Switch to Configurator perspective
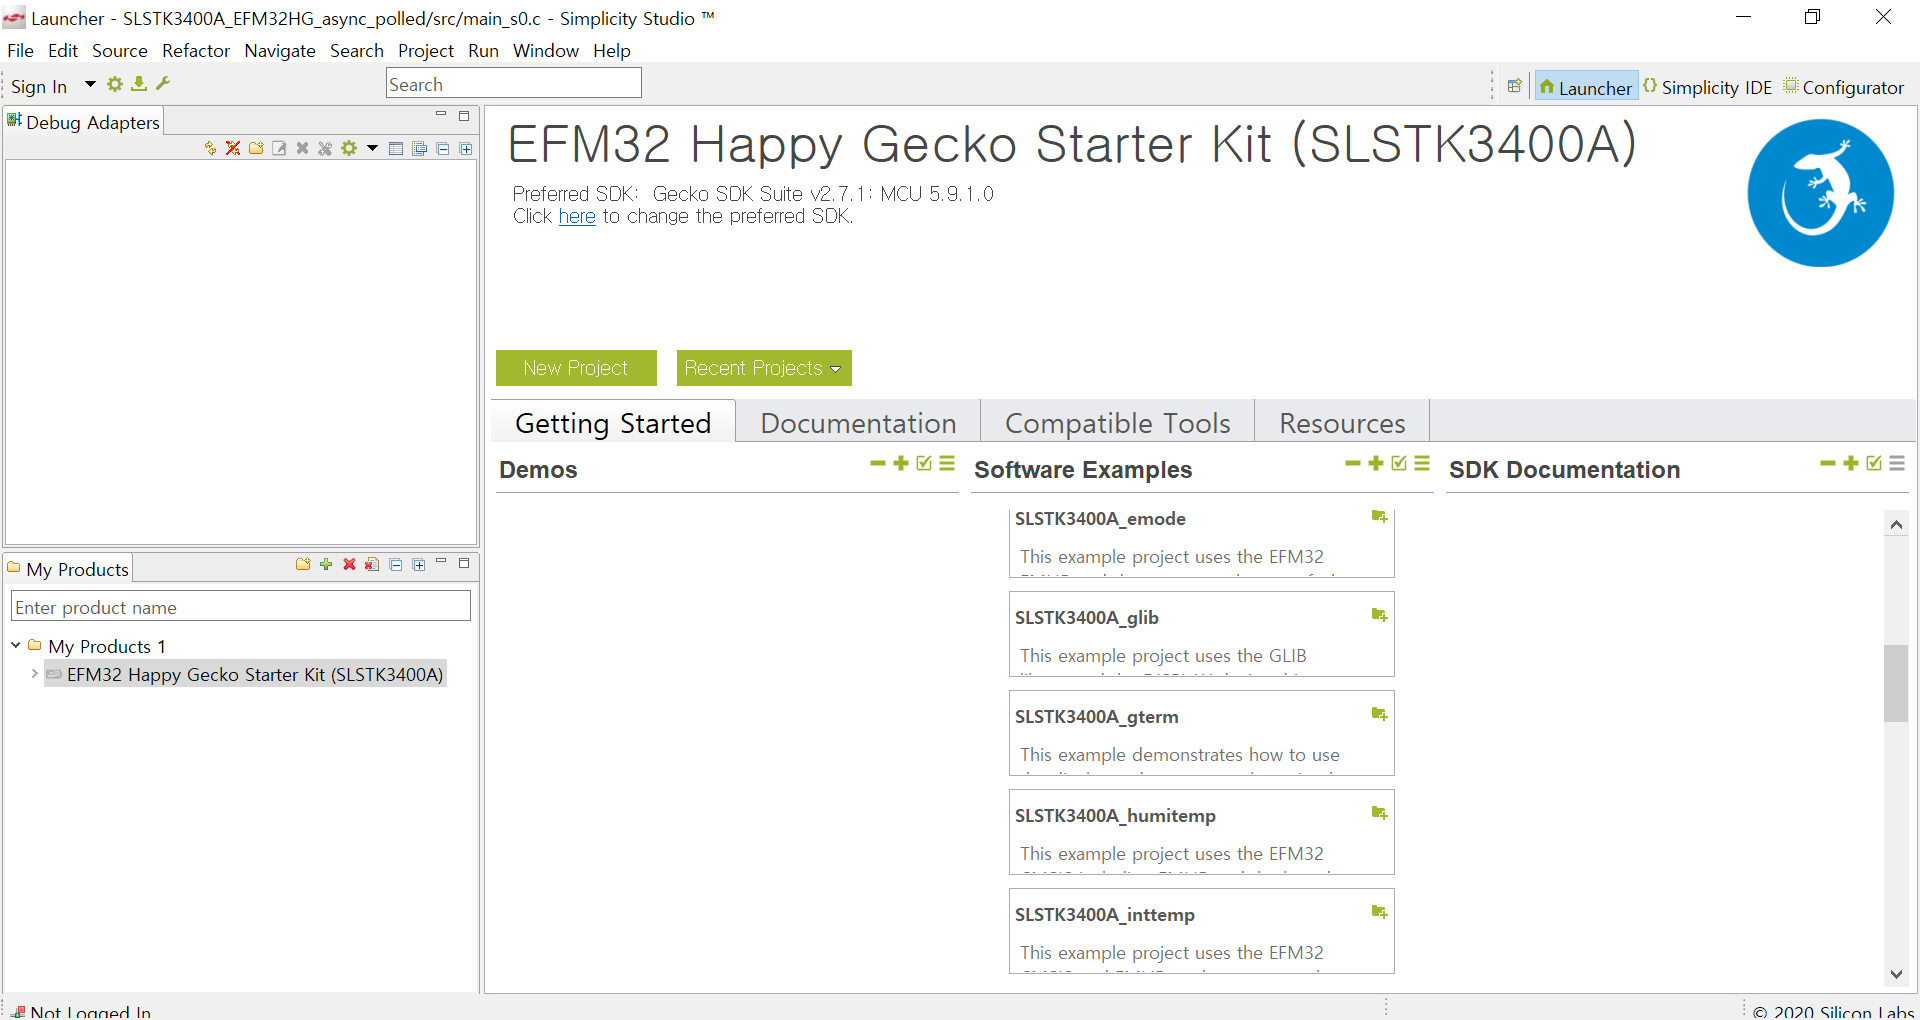The width and height of the screenshot is (1920, 1020). (1844, 87)
